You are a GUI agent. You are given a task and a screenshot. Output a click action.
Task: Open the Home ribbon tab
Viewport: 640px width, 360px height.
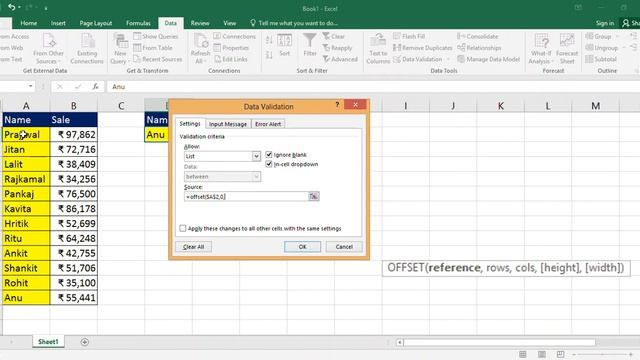[x=29, y=23]
